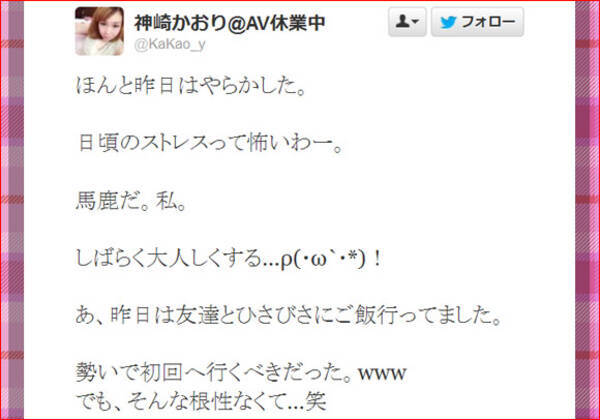Visit the @KaKao_y handle link
The image size is (600, 420).
click(170, 44)
